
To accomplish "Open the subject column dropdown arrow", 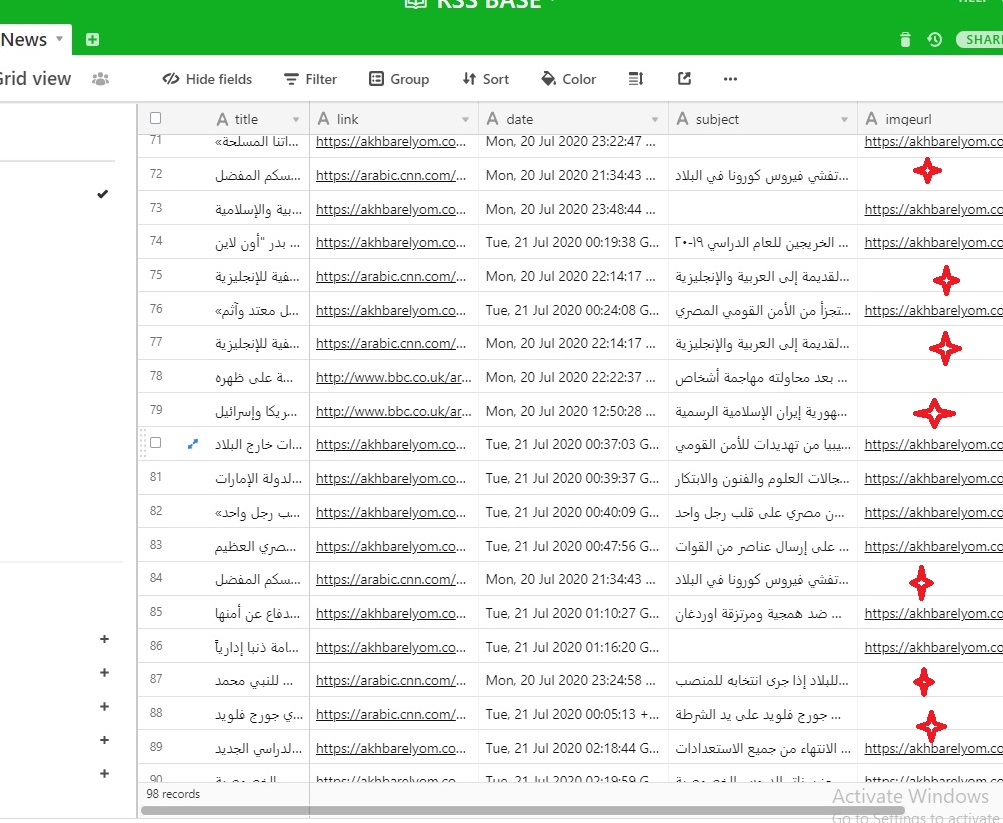I will [844, 120].
